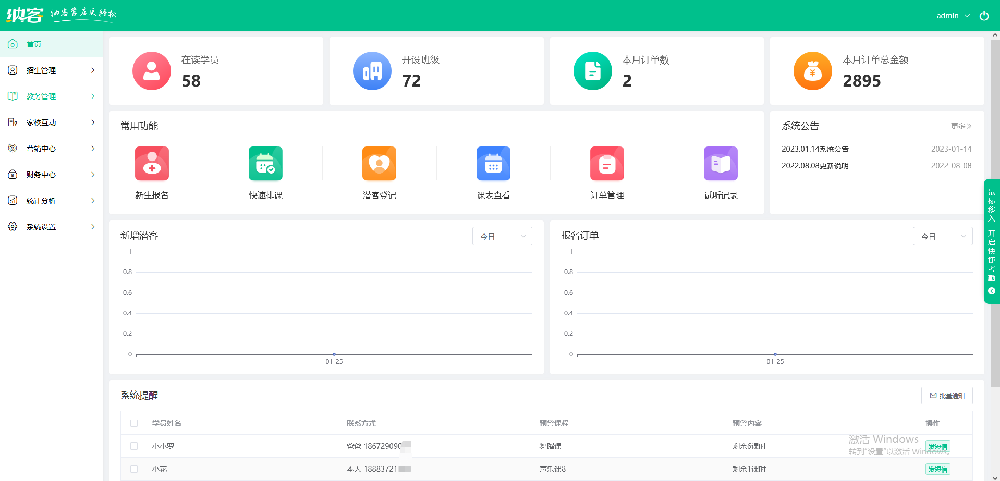This screenshot has height=481, width=1000.
Task: Click the 报名订单 chart's 01-25 data point
Action: click(775, 354)
